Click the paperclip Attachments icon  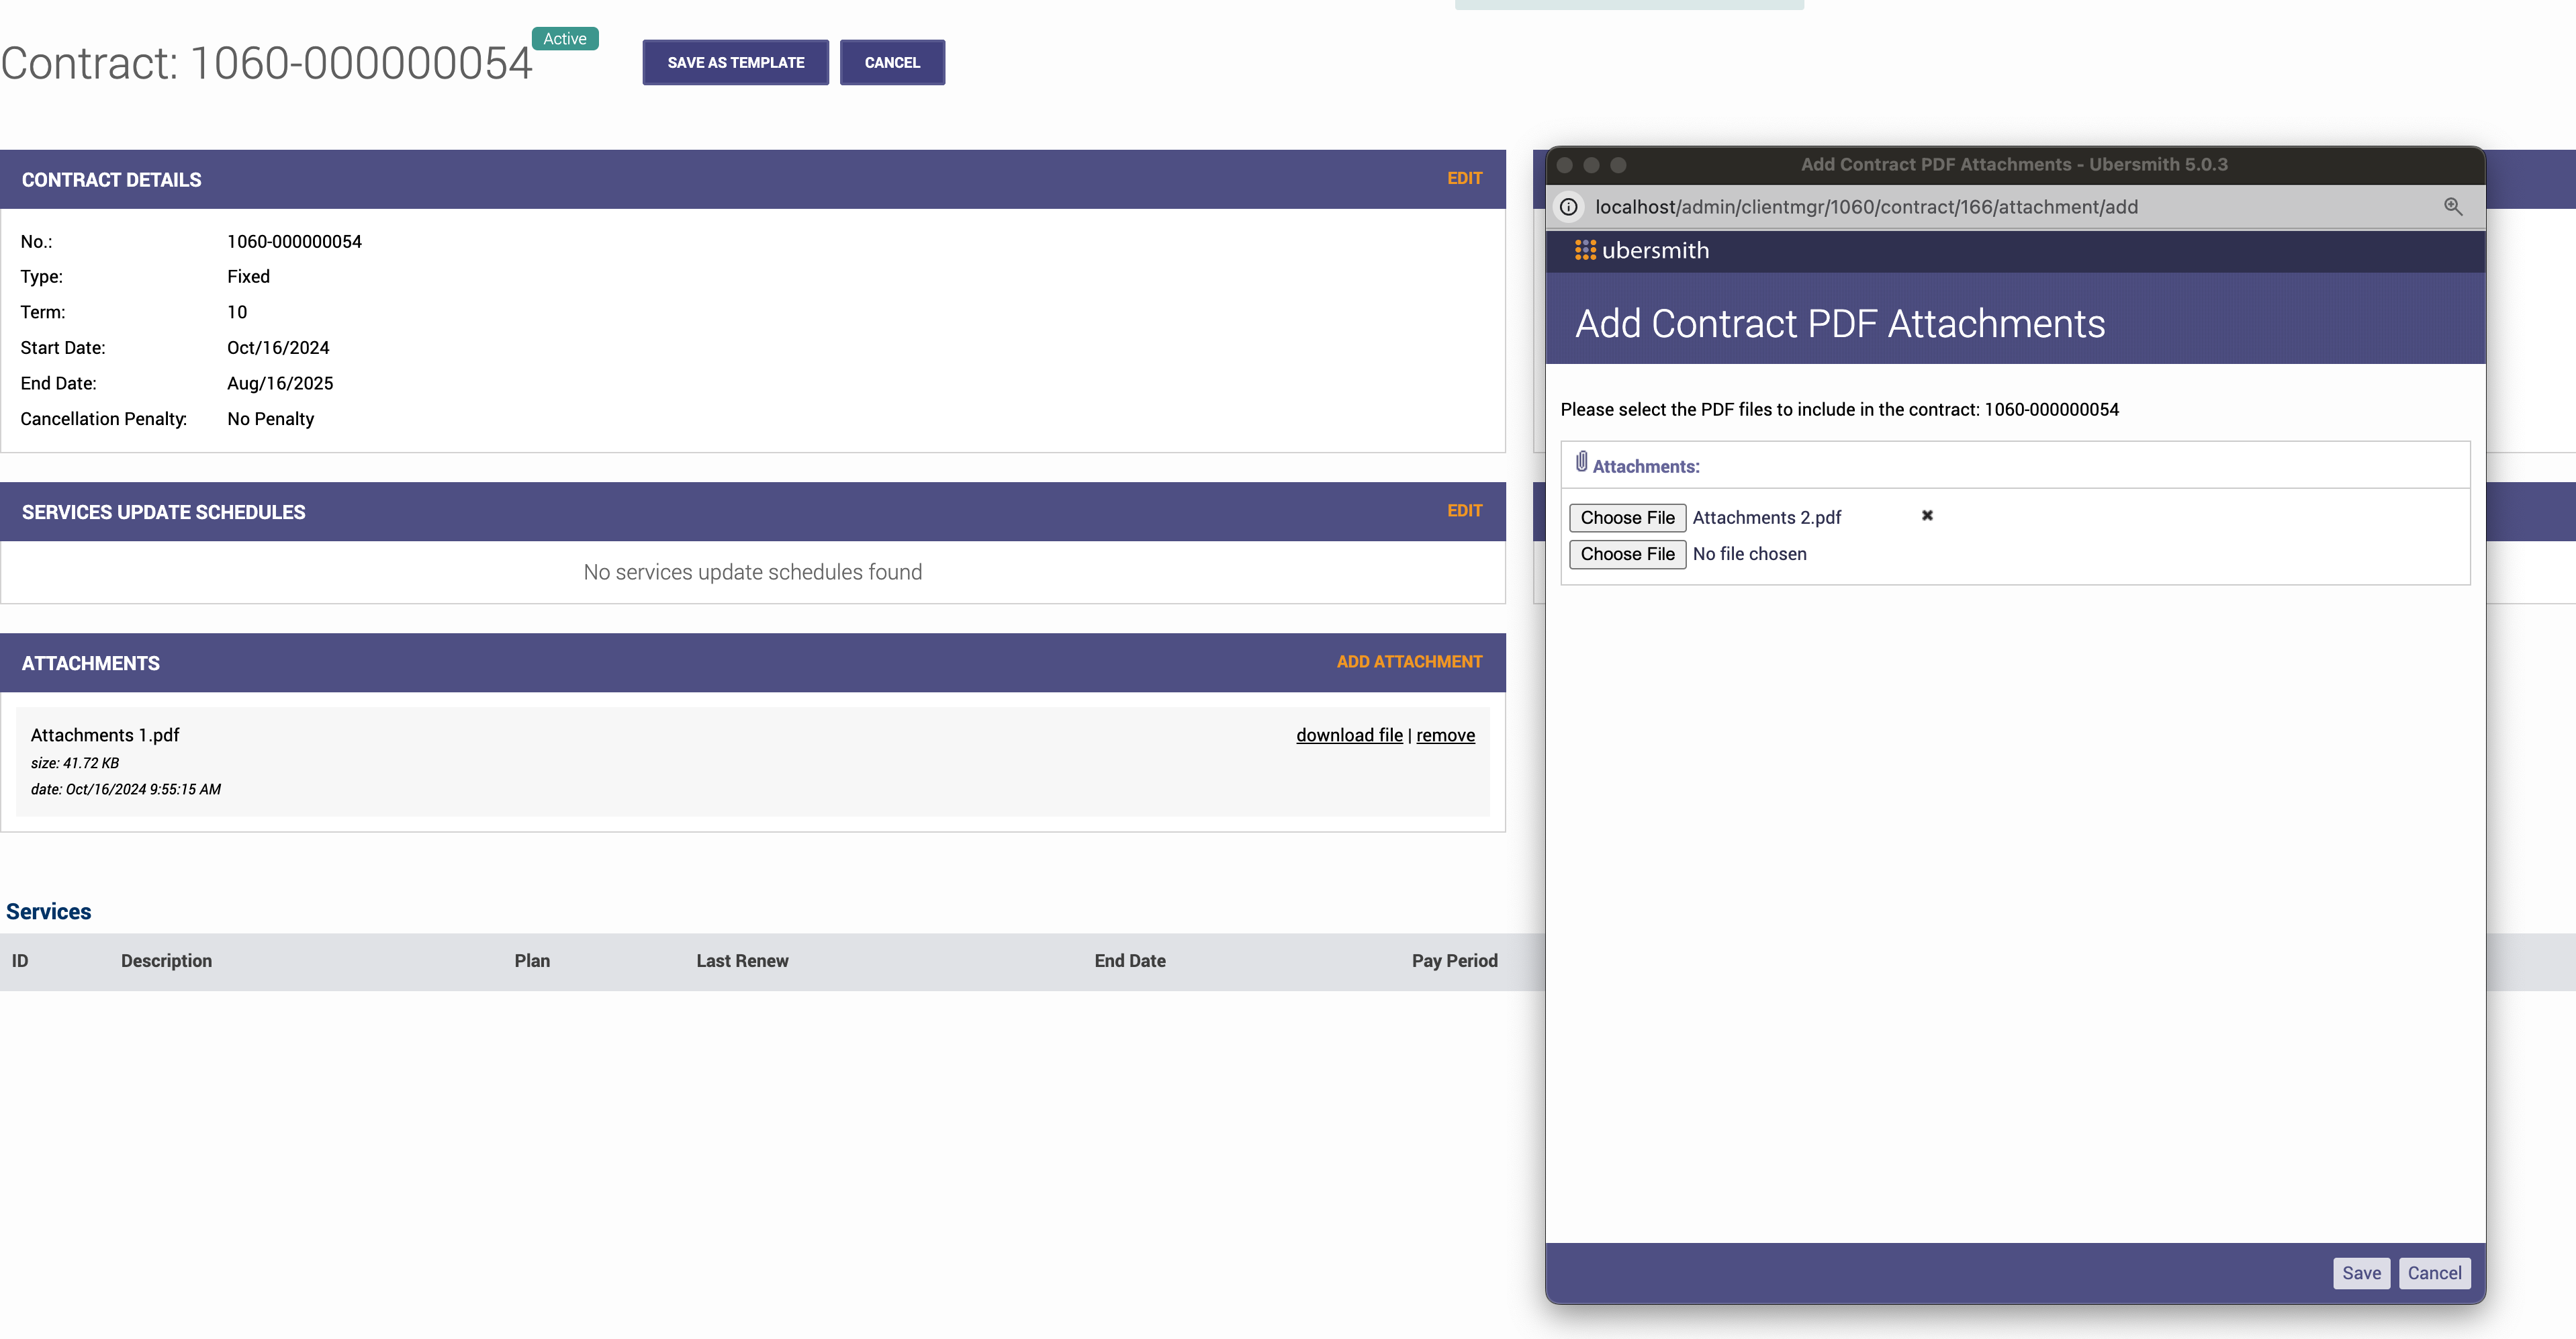click(1581, 462)
